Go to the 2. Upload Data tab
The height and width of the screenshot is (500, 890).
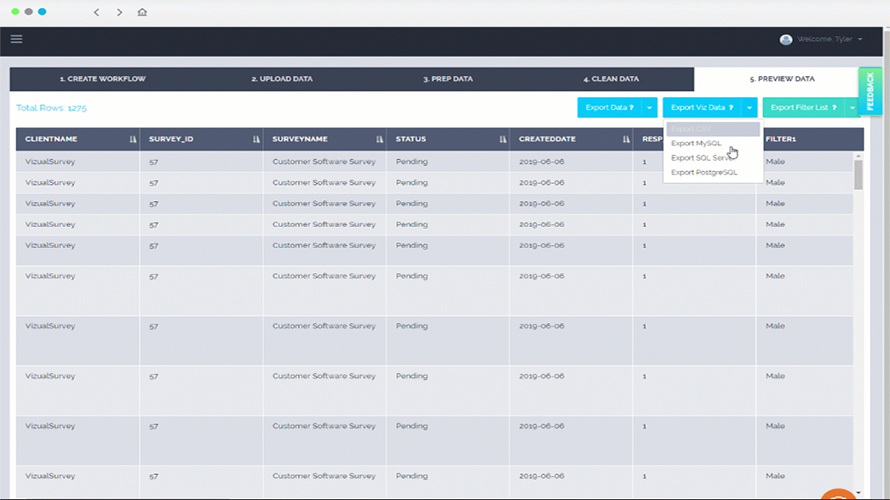click(282, 78)
